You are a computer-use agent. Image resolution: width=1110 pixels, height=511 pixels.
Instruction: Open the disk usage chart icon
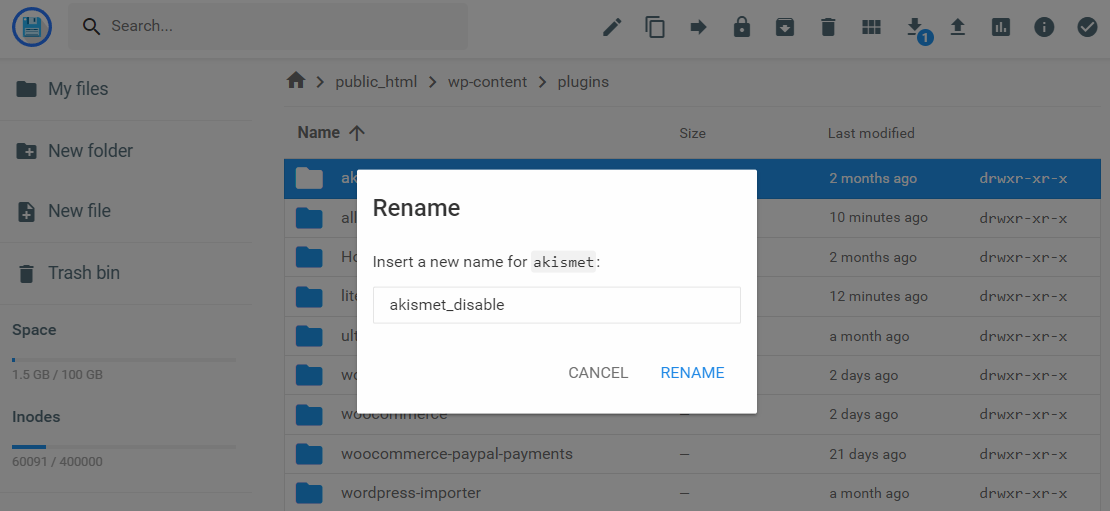click(1001, 27)
